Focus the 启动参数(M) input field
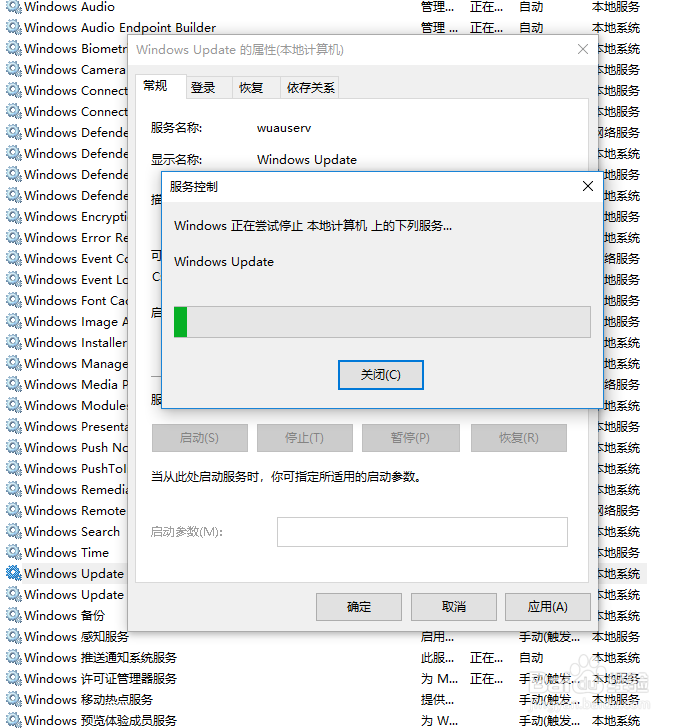Image resolution: width=690 pixels, height=728 pixels. tap(422, 532)
